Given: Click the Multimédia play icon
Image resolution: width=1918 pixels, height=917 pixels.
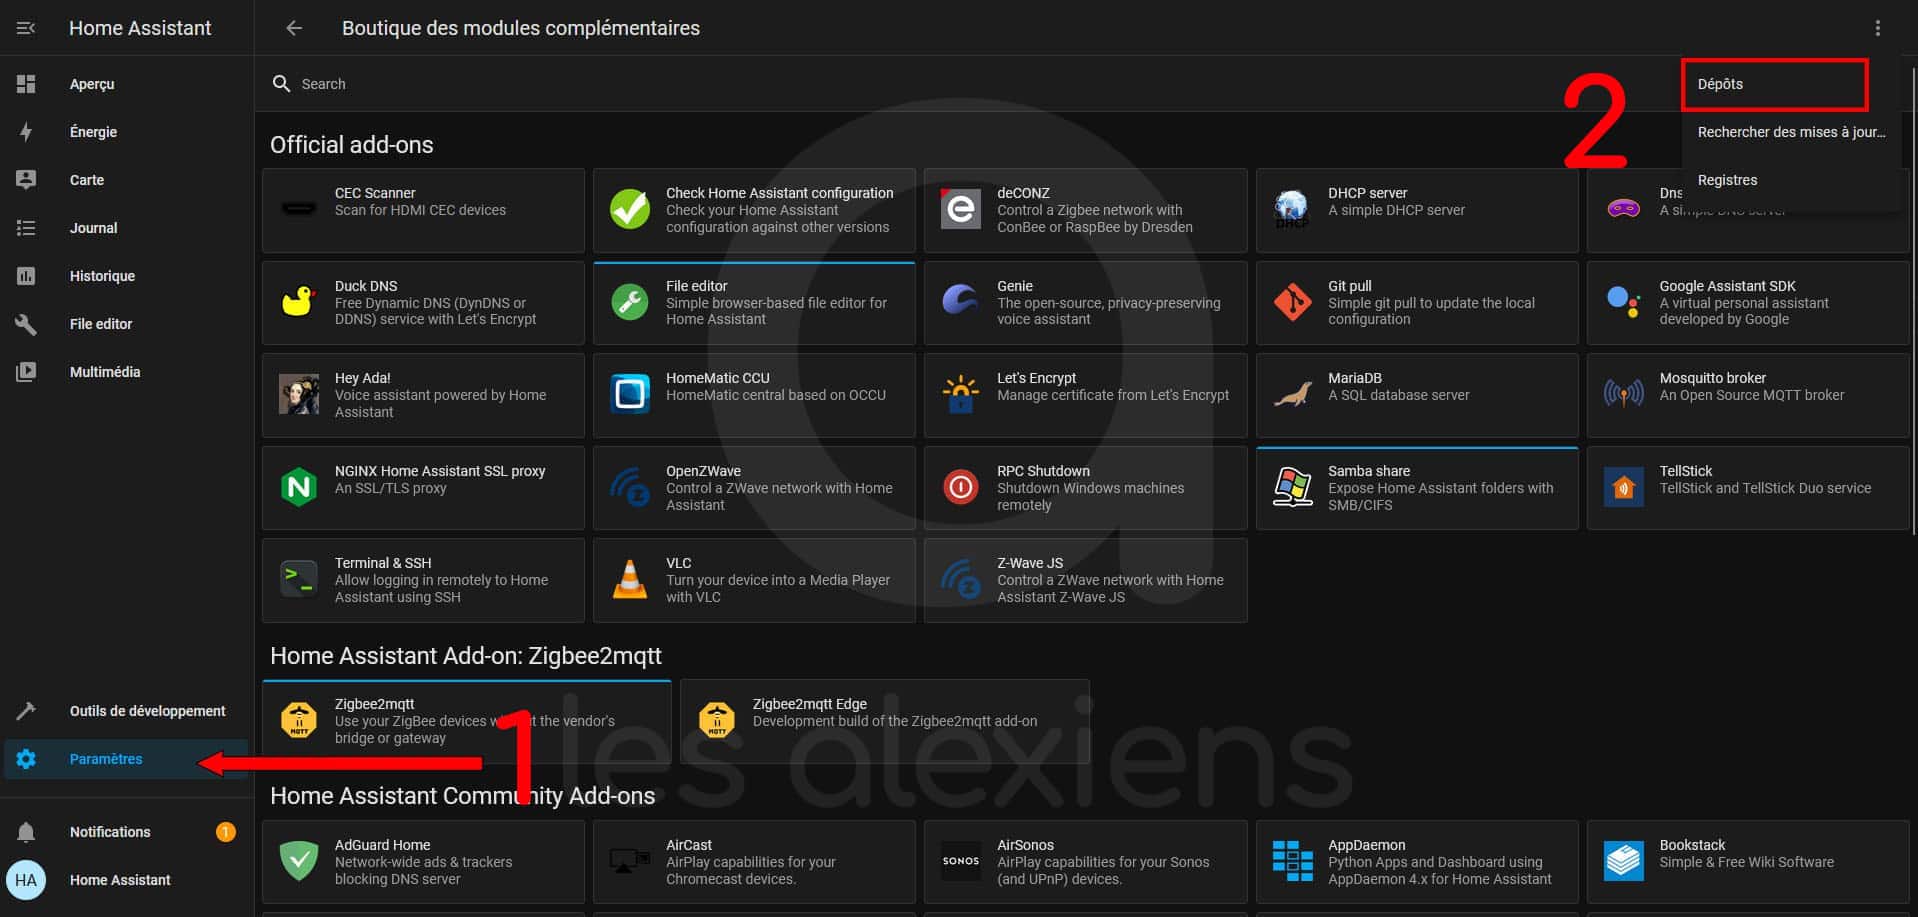Looking at the screenshot, I should tap(26, 372).
